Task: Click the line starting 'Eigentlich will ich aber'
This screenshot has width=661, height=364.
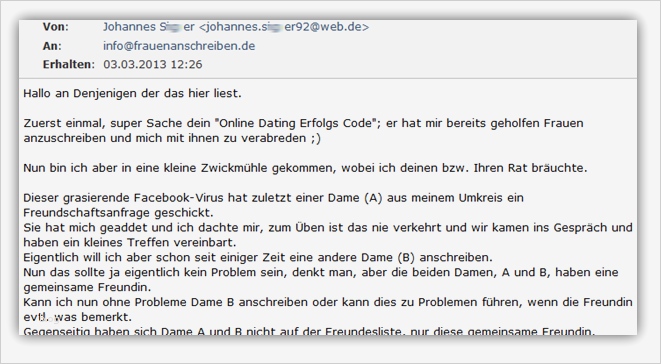Action: click(x=258, y=257)
